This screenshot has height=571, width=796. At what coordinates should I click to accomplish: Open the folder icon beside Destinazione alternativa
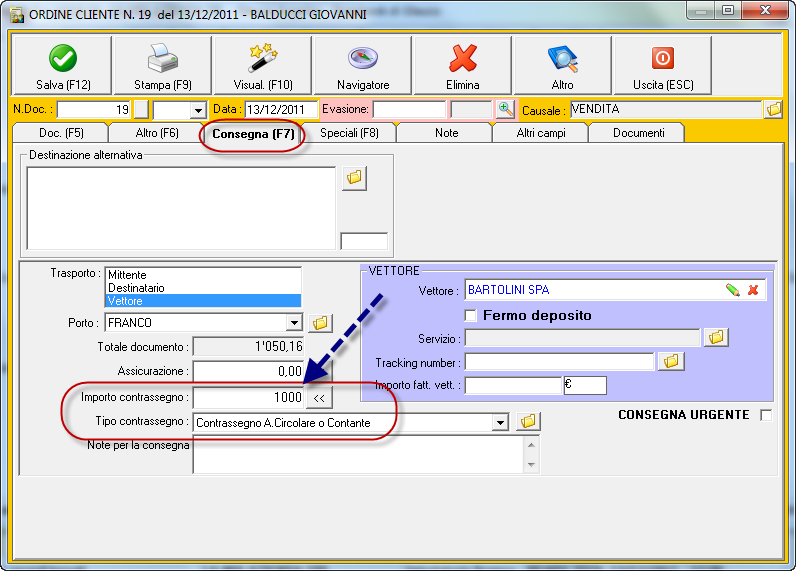click(x=354, y=178)
